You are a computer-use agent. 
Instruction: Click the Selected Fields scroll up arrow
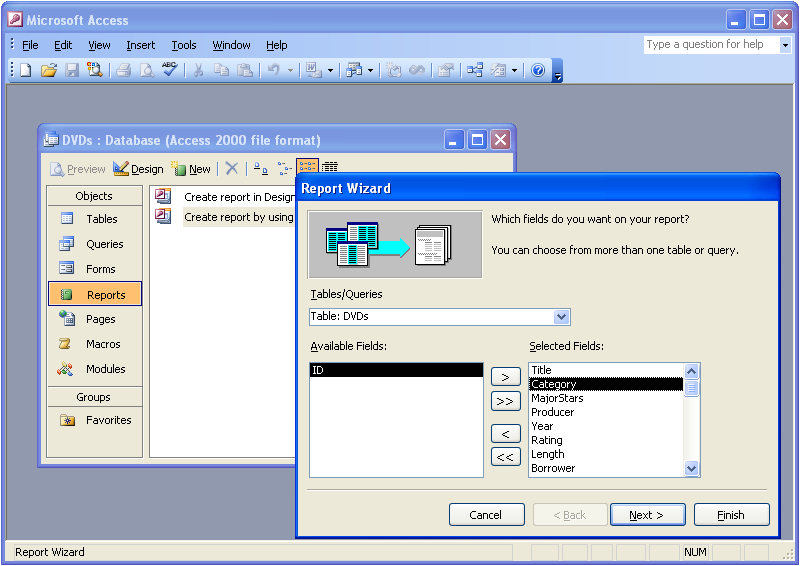pyautogui.click(x=691, y=371)
